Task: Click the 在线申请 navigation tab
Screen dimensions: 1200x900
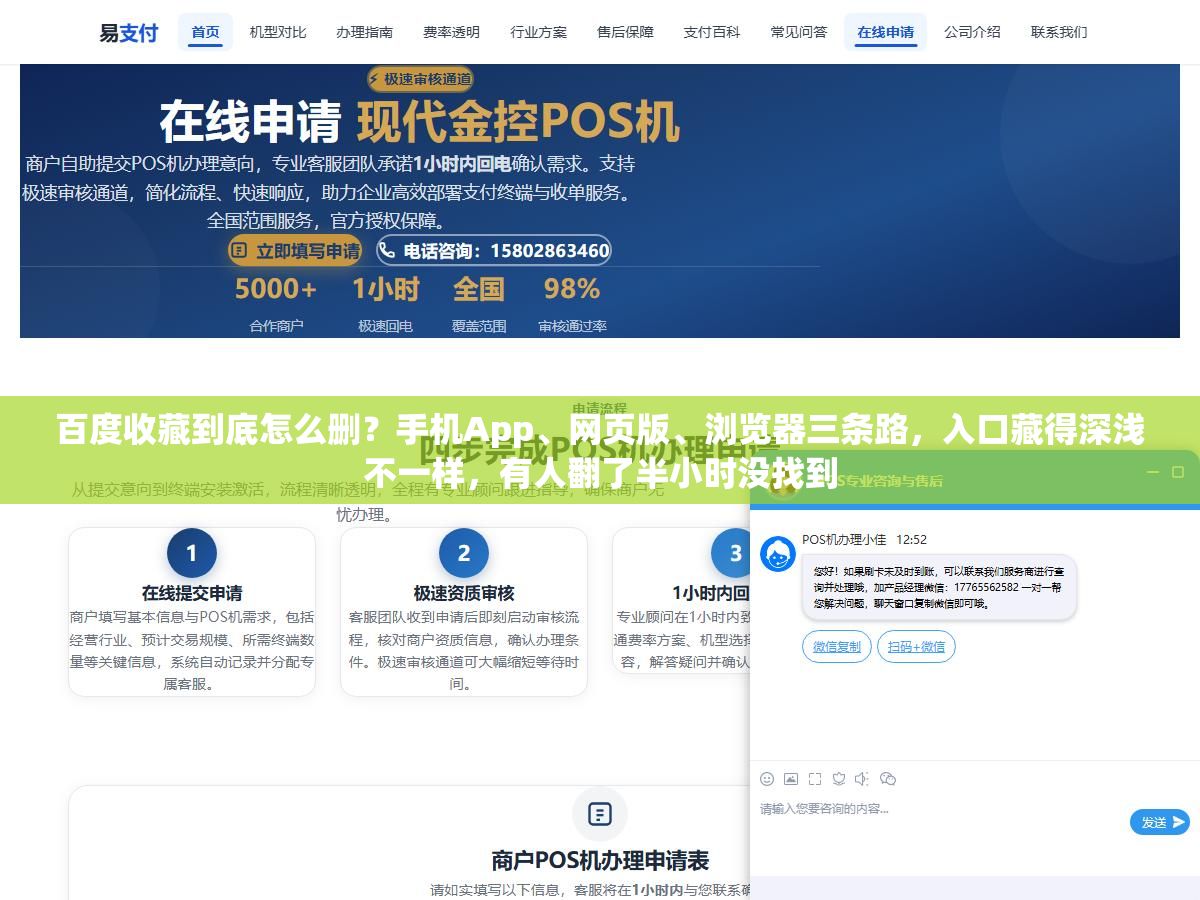Action: tap(886, 32)
